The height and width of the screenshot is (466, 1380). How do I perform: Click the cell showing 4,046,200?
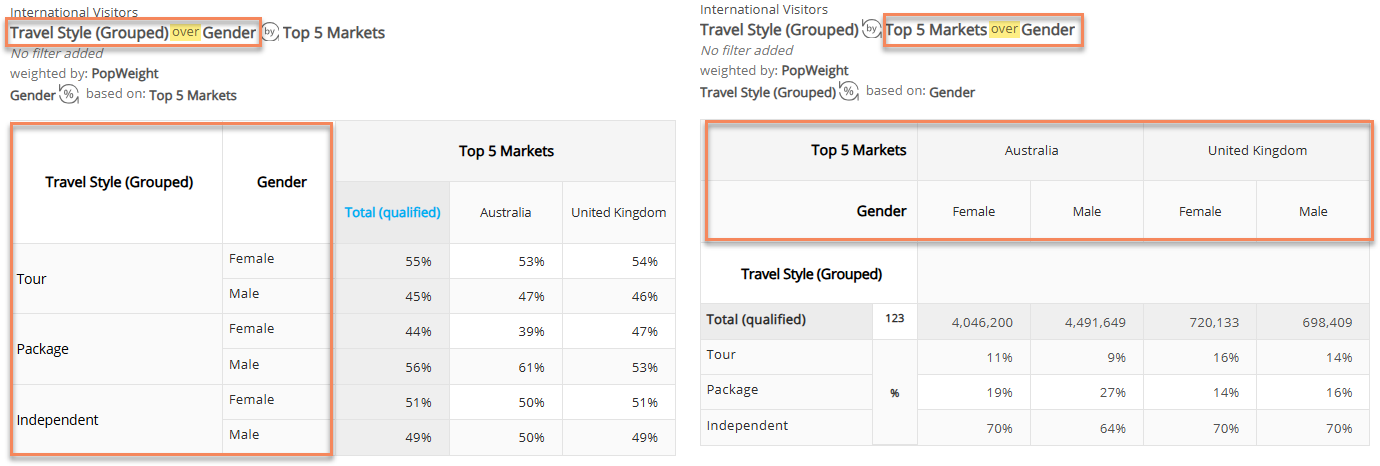974,322
